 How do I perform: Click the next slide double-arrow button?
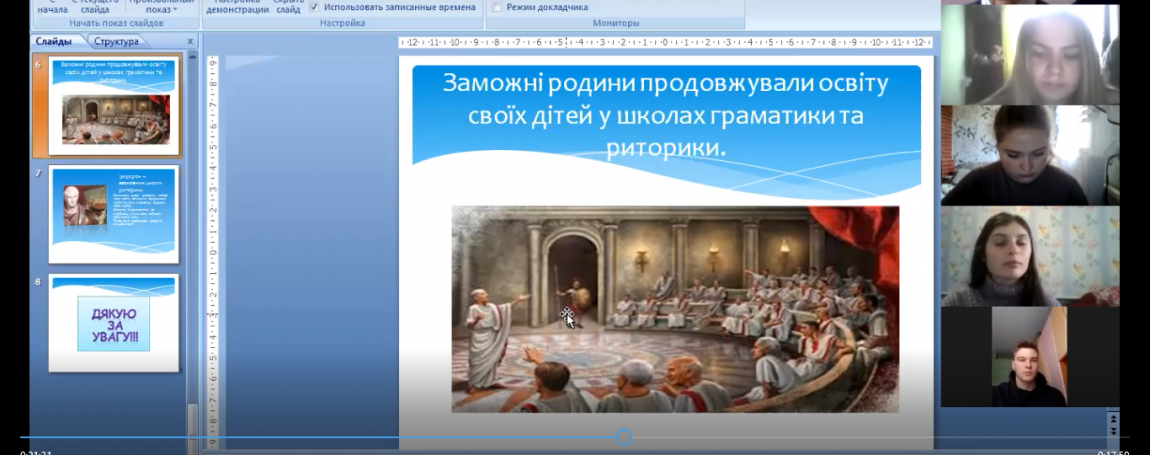click(1114, 430)
